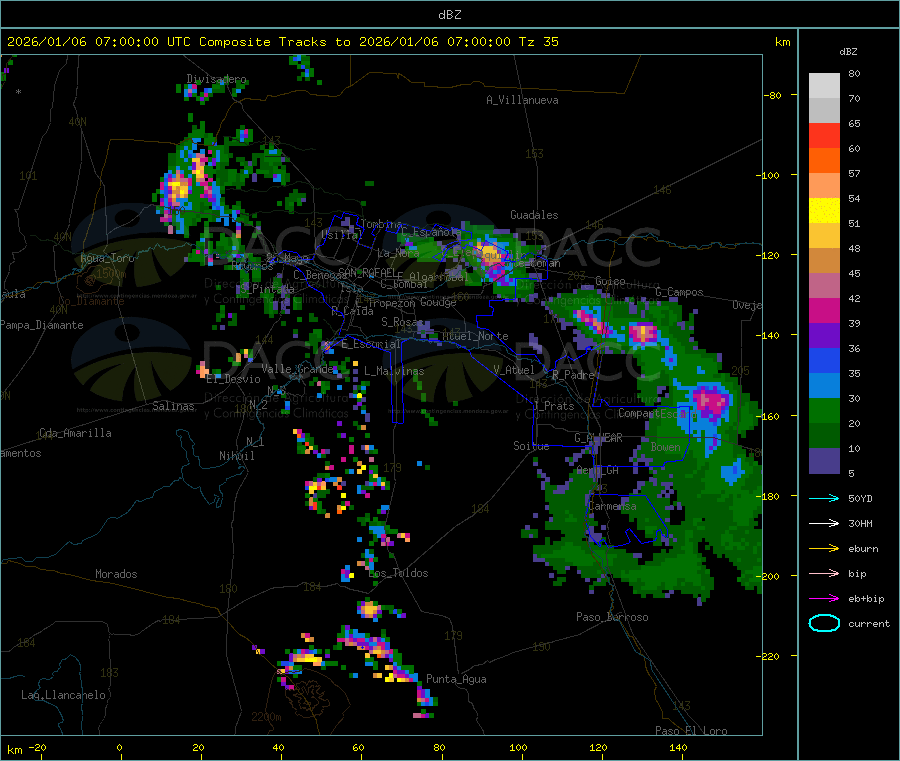Click the Paso_El_Loro place label
This screenshot has height=761, width=900.
[x=691, y=731]
